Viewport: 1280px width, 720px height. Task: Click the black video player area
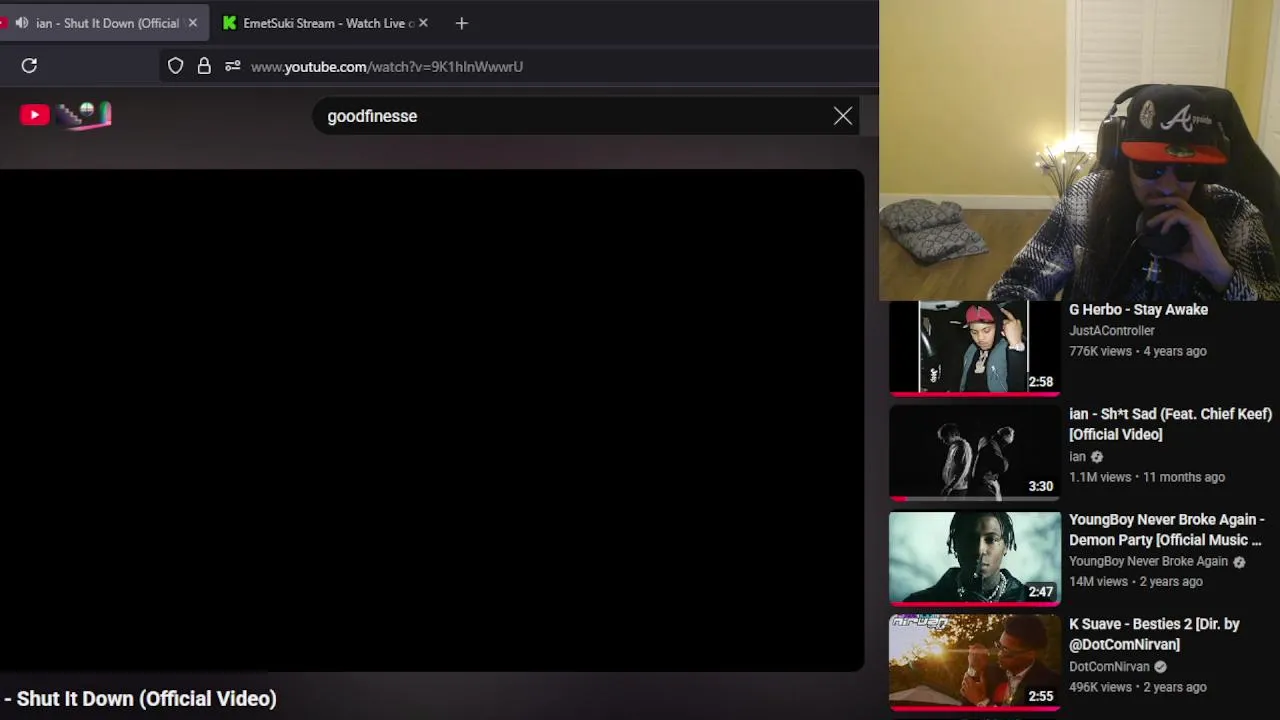pyautogui.click(x=432, y=420)
